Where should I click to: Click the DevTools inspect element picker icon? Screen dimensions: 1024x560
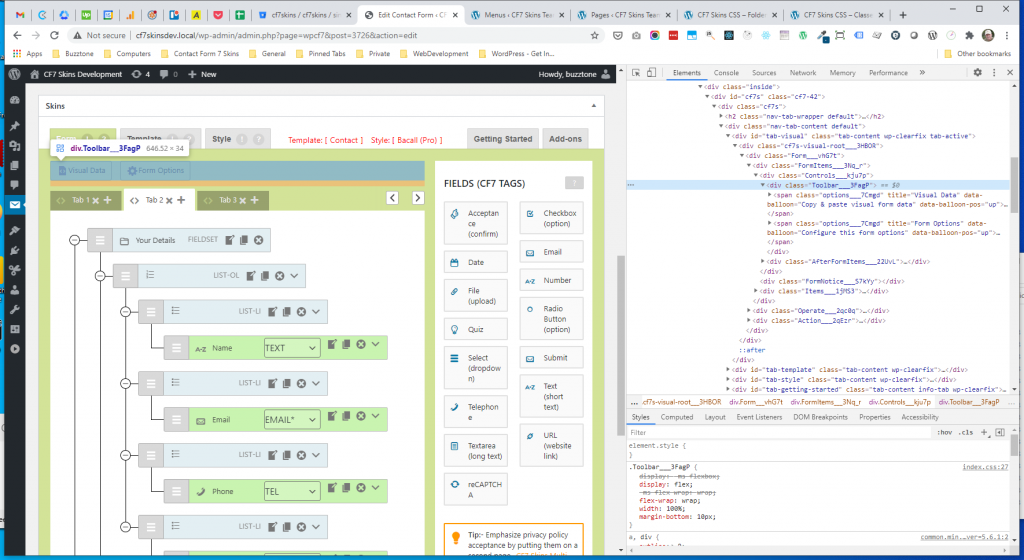coord(636,73)
